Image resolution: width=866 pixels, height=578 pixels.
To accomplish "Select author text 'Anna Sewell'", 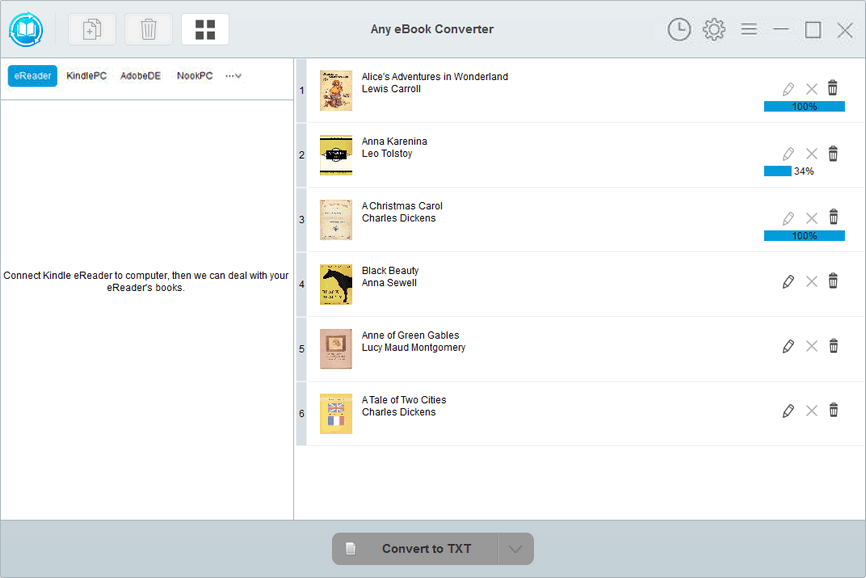I will [x=389, y=283].
